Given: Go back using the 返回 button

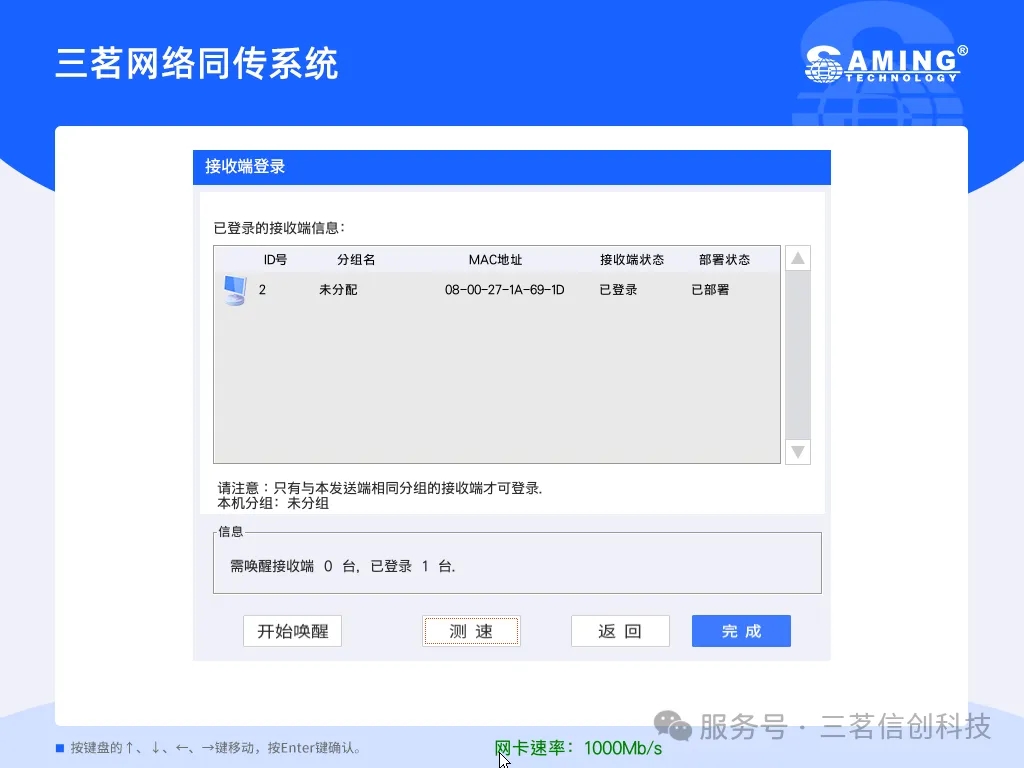Looking at the screenshot, I should (x=619, y=631).
